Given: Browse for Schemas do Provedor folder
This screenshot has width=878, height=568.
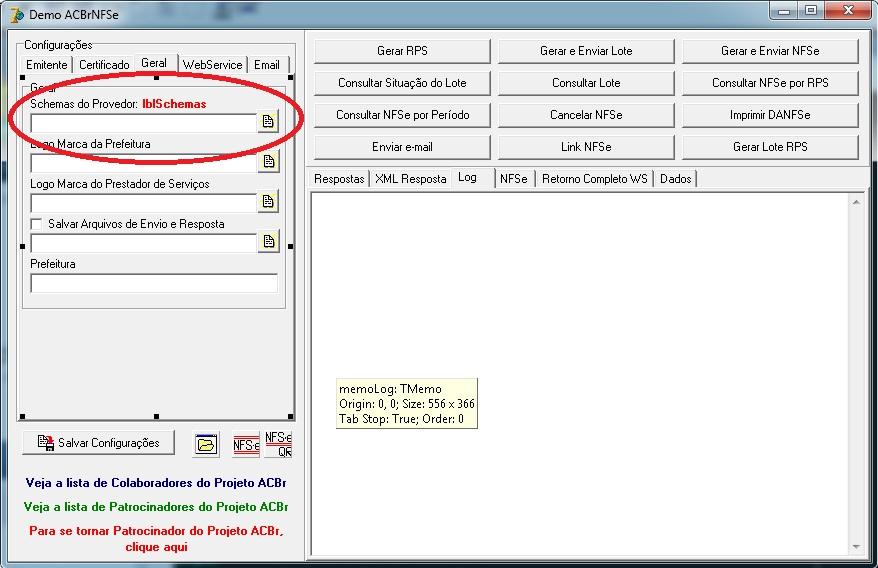Looking at the screenshot, I should [268, 122].
